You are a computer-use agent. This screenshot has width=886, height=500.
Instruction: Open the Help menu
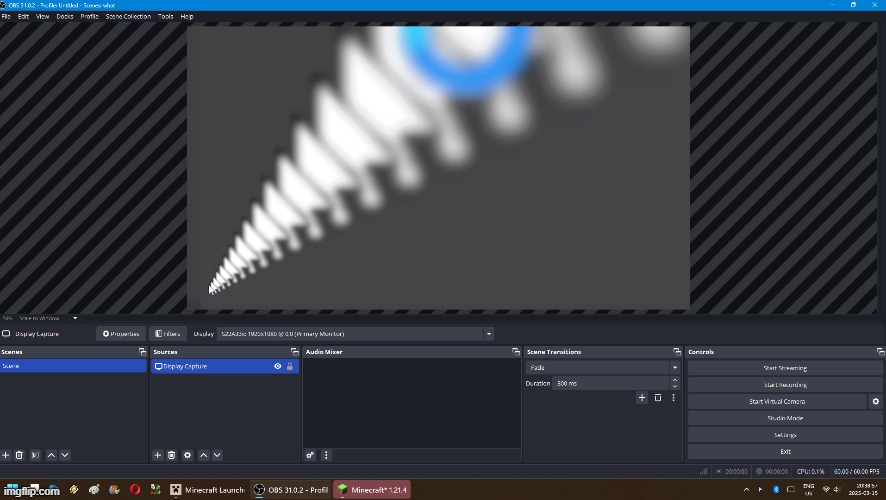coord(187,16)
